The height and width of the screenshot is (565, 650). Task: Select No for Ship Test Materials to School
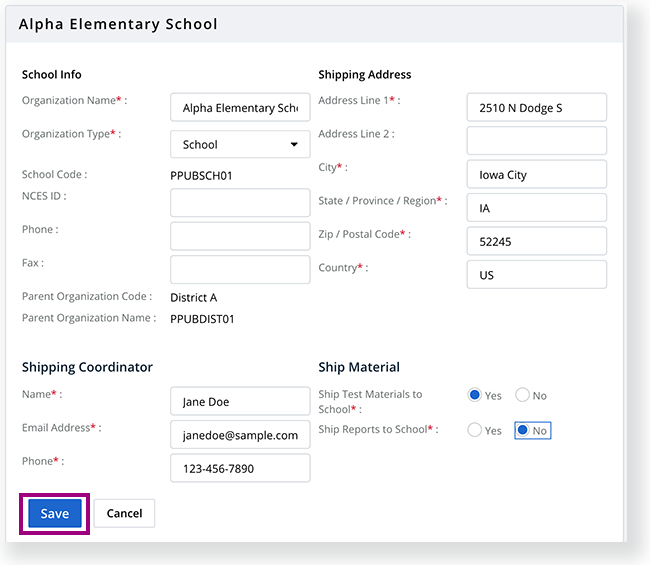coord(522,395)
